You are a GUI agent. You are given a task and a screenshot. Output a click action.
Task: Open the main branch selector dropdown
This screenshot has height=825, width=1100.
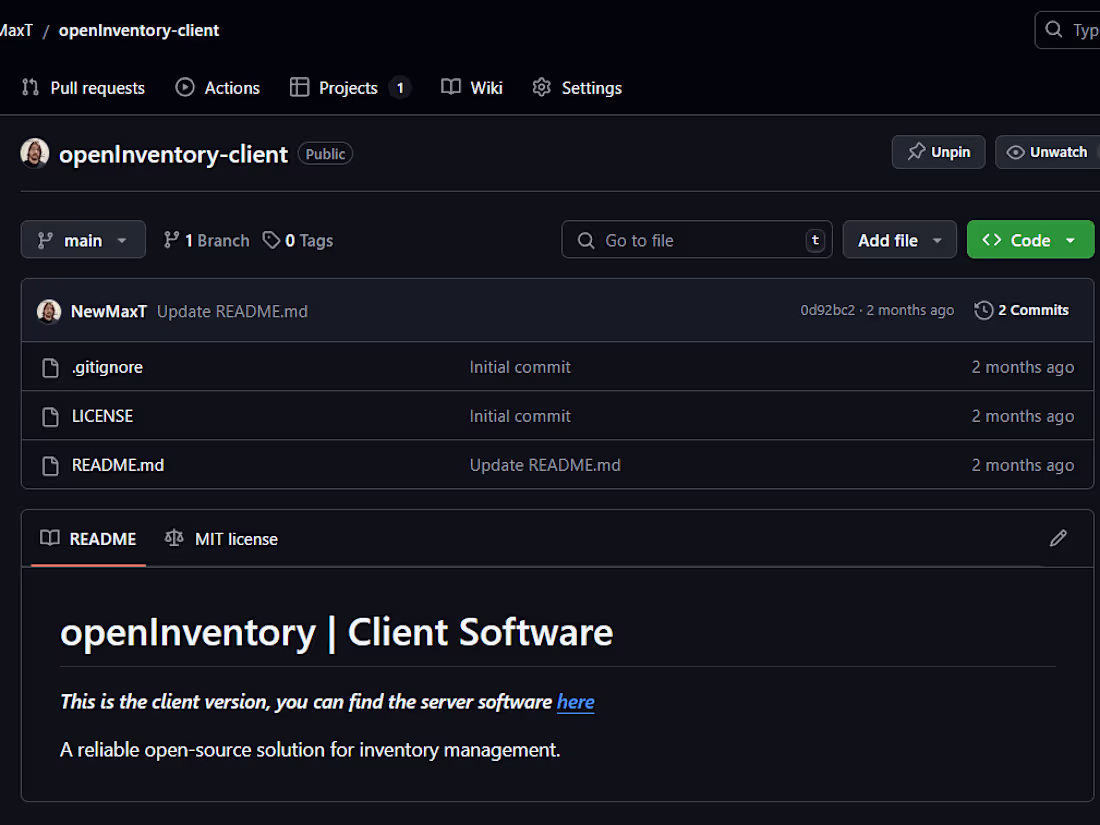83,240
